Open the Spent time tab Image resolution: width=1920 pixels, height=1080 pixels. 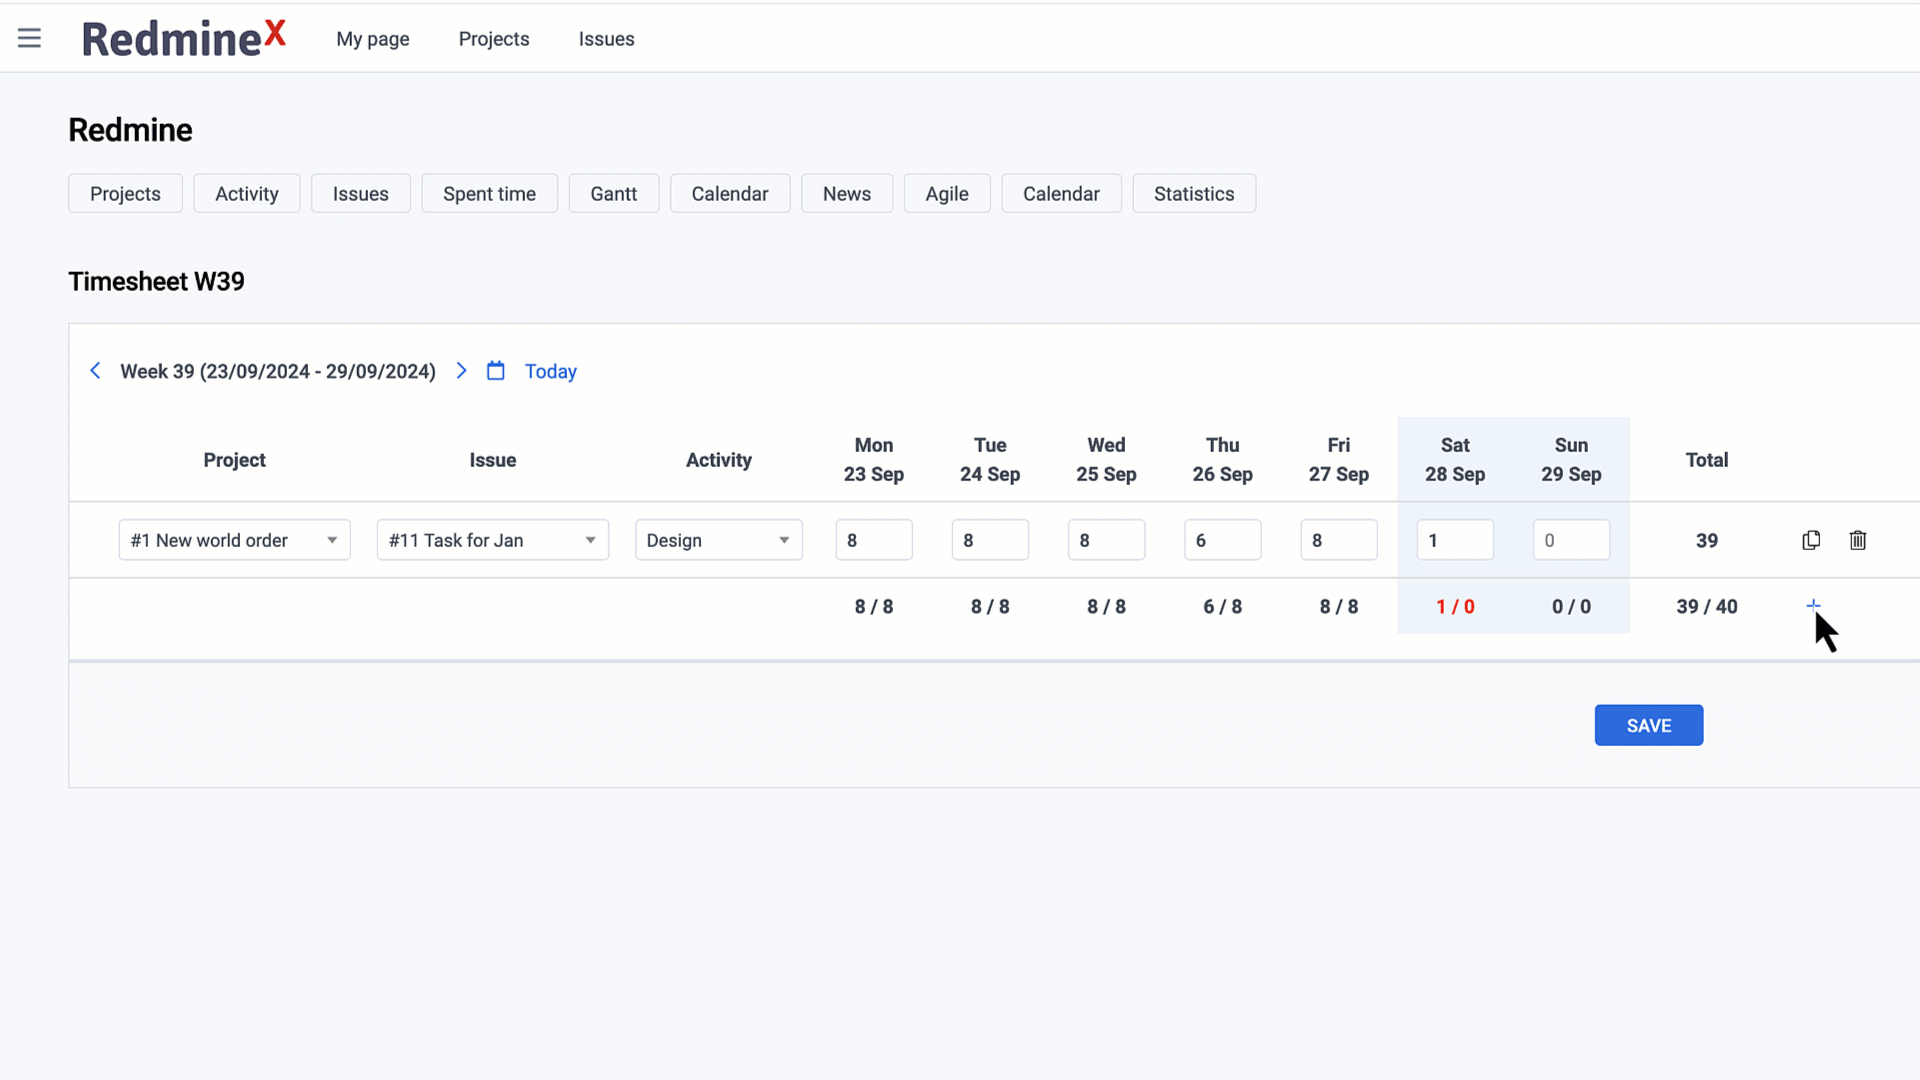(489, 194)
